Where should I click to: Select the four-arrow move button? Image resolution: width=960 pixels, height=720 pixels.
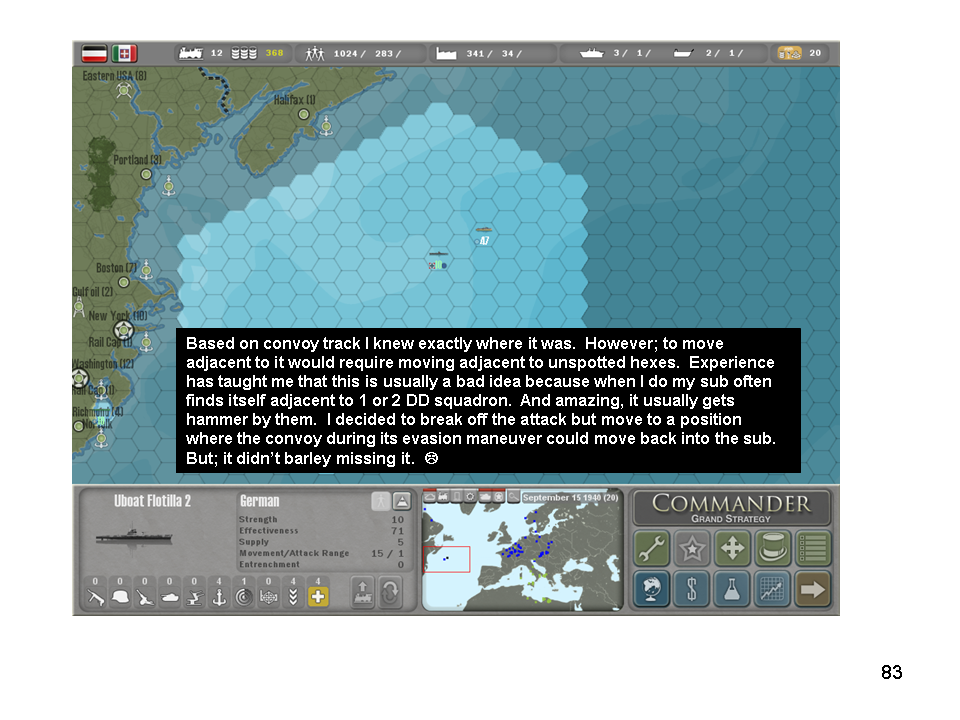732,549
